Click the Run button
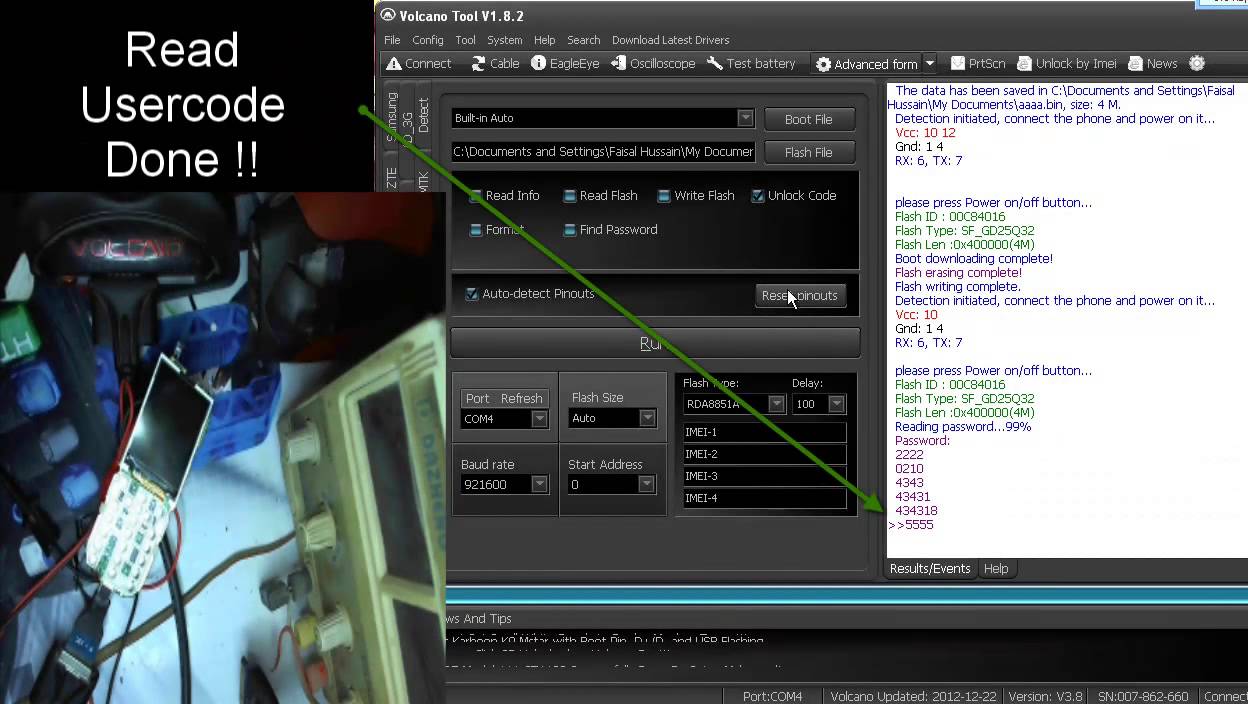Viewport: 1248px width, 704px height. [x=655, y=343]
